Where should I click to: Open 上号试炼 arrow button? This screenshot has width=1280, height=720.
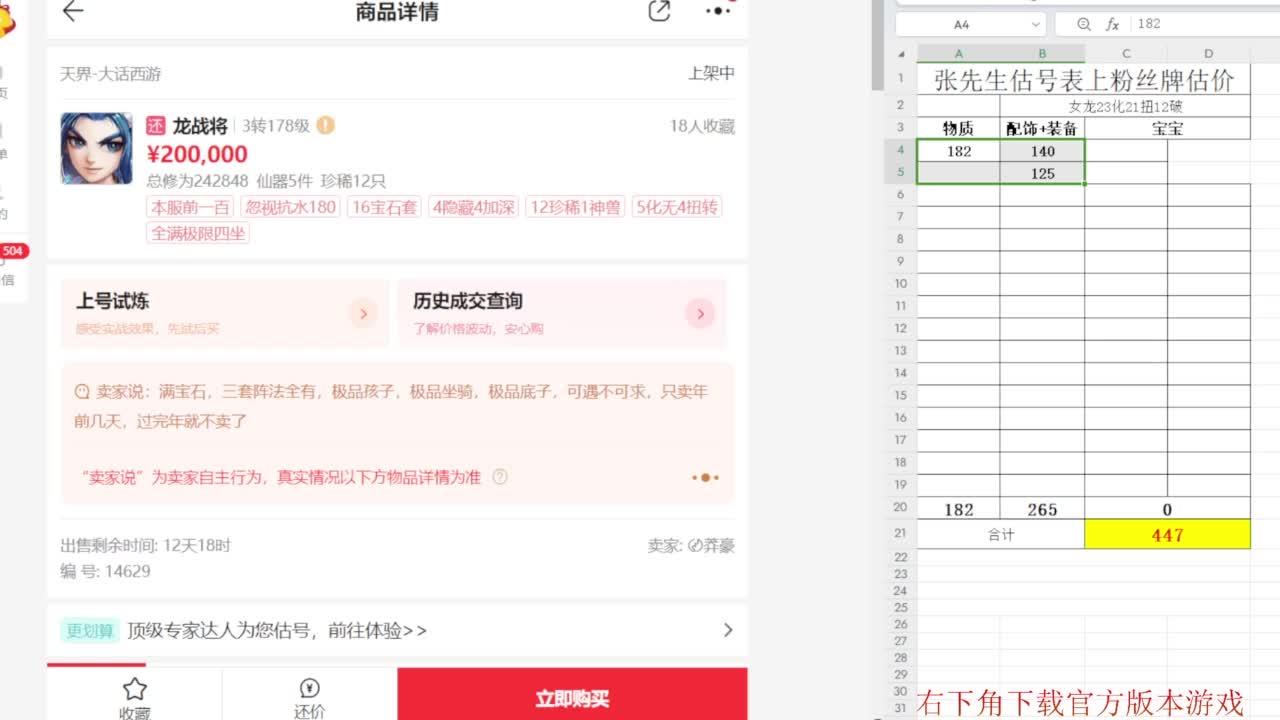coord(363,313)
